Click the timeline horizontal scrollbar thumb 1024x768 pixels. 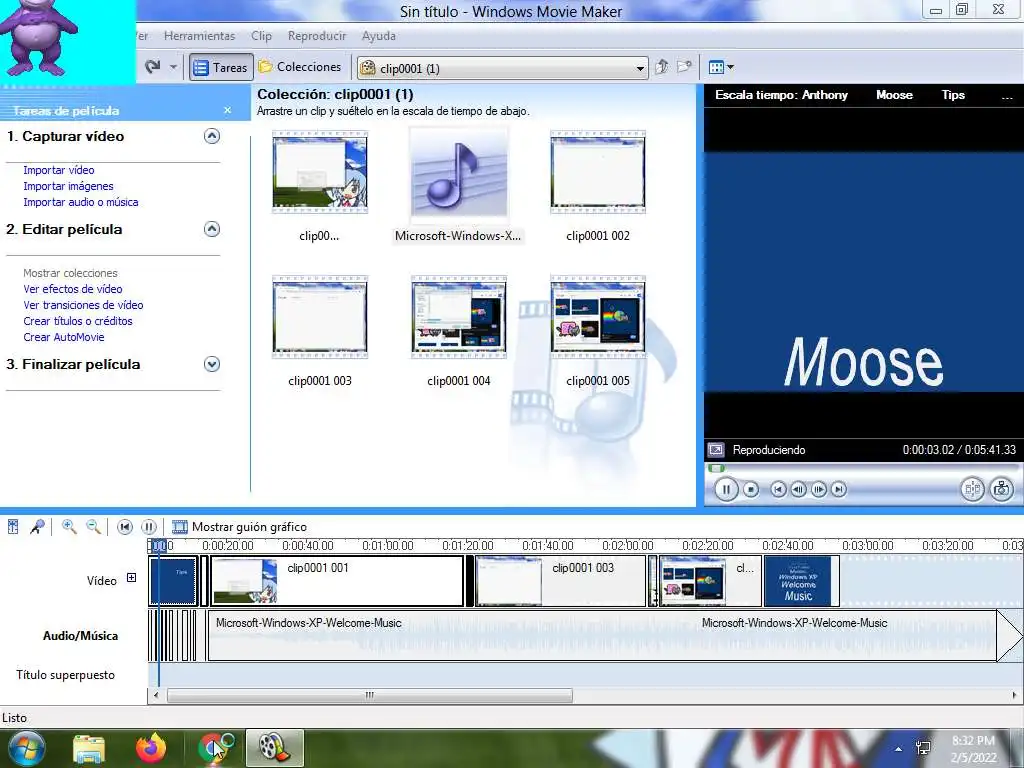370,696
